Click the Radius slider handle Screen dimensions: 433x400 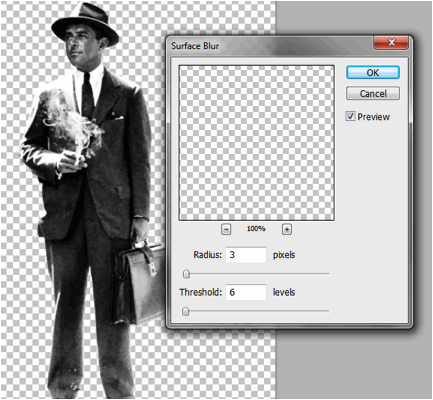[186, 274]
